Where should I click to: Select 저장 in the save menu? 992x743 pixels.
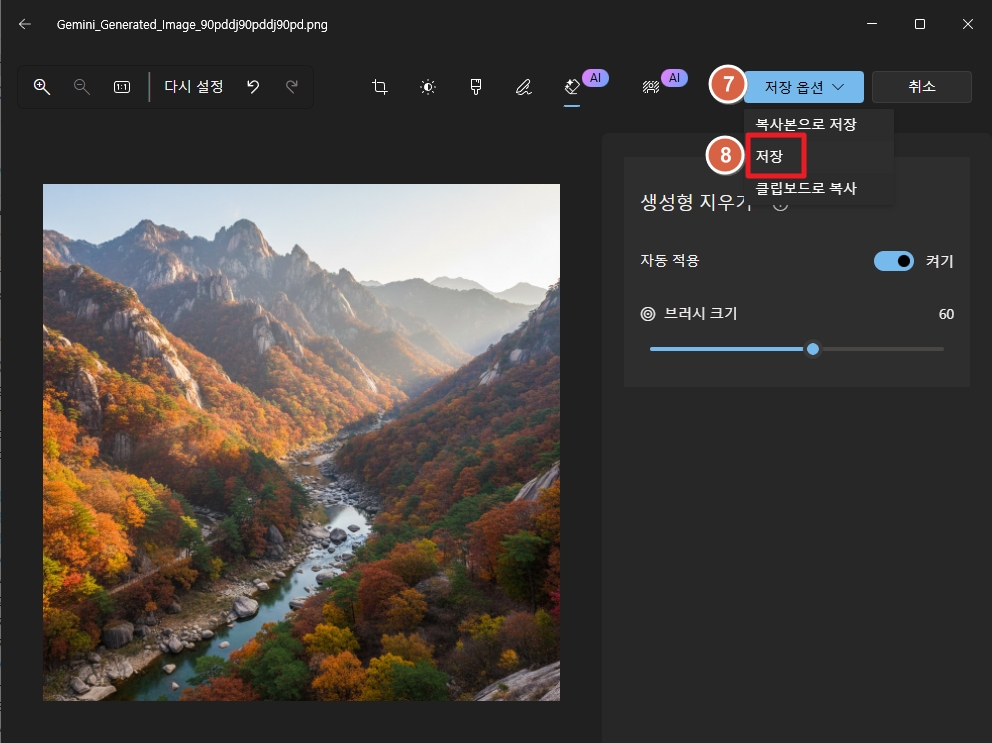[x=769, y=157]
